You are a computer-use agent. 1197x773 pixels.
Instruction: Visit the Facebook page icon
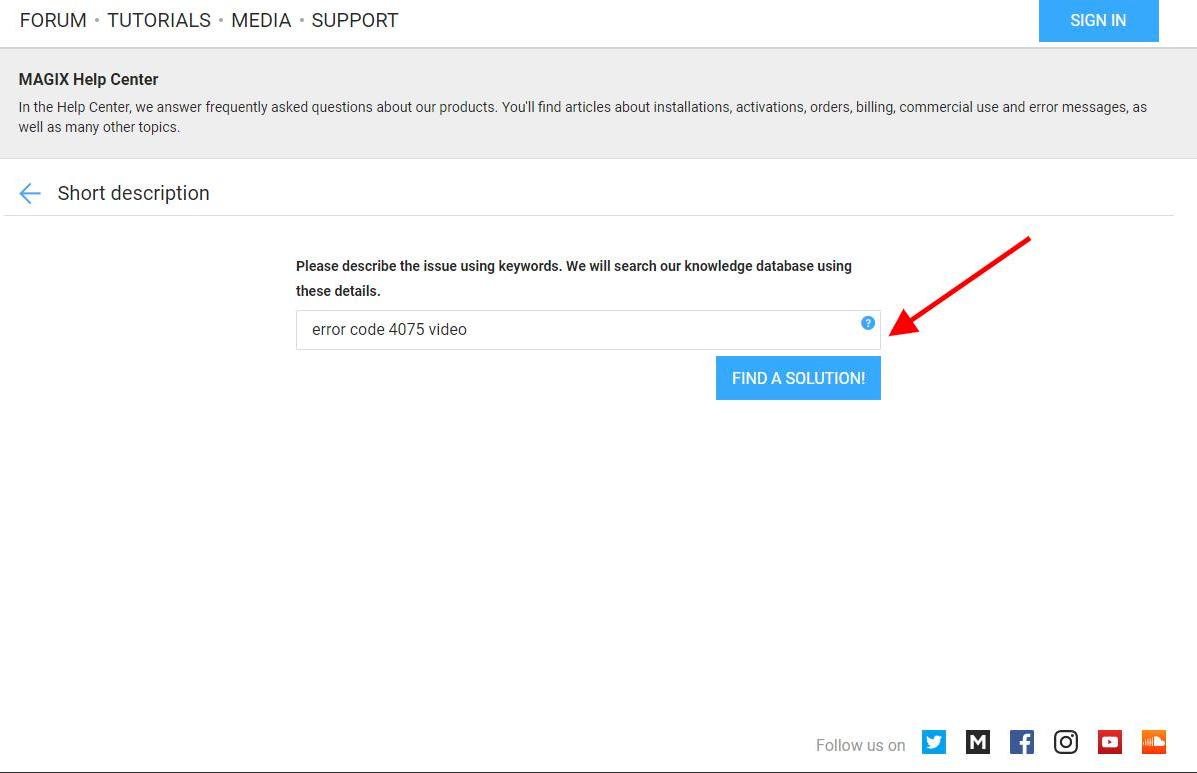coord(1021,742)
